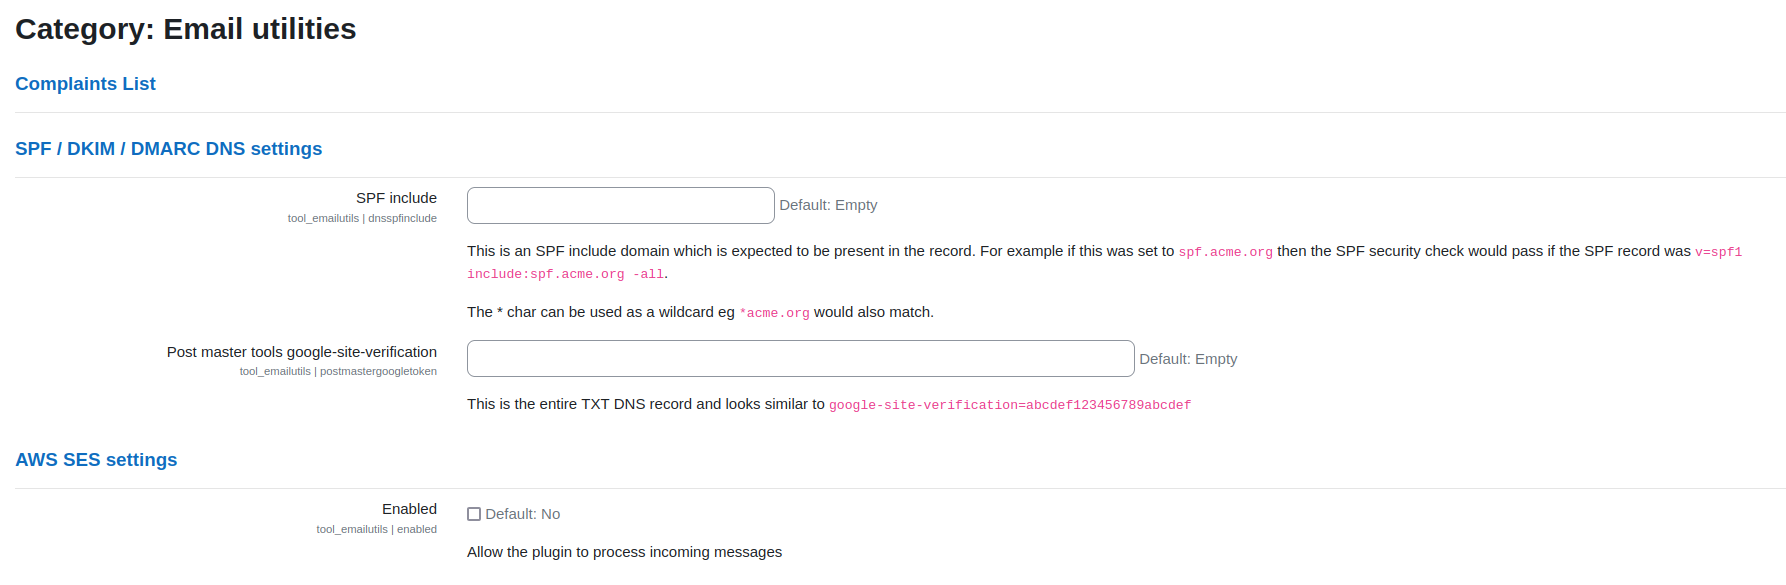Click the SPF include setting label
This screenshot has width=1786, height=585.
click(x=396, y=198)
